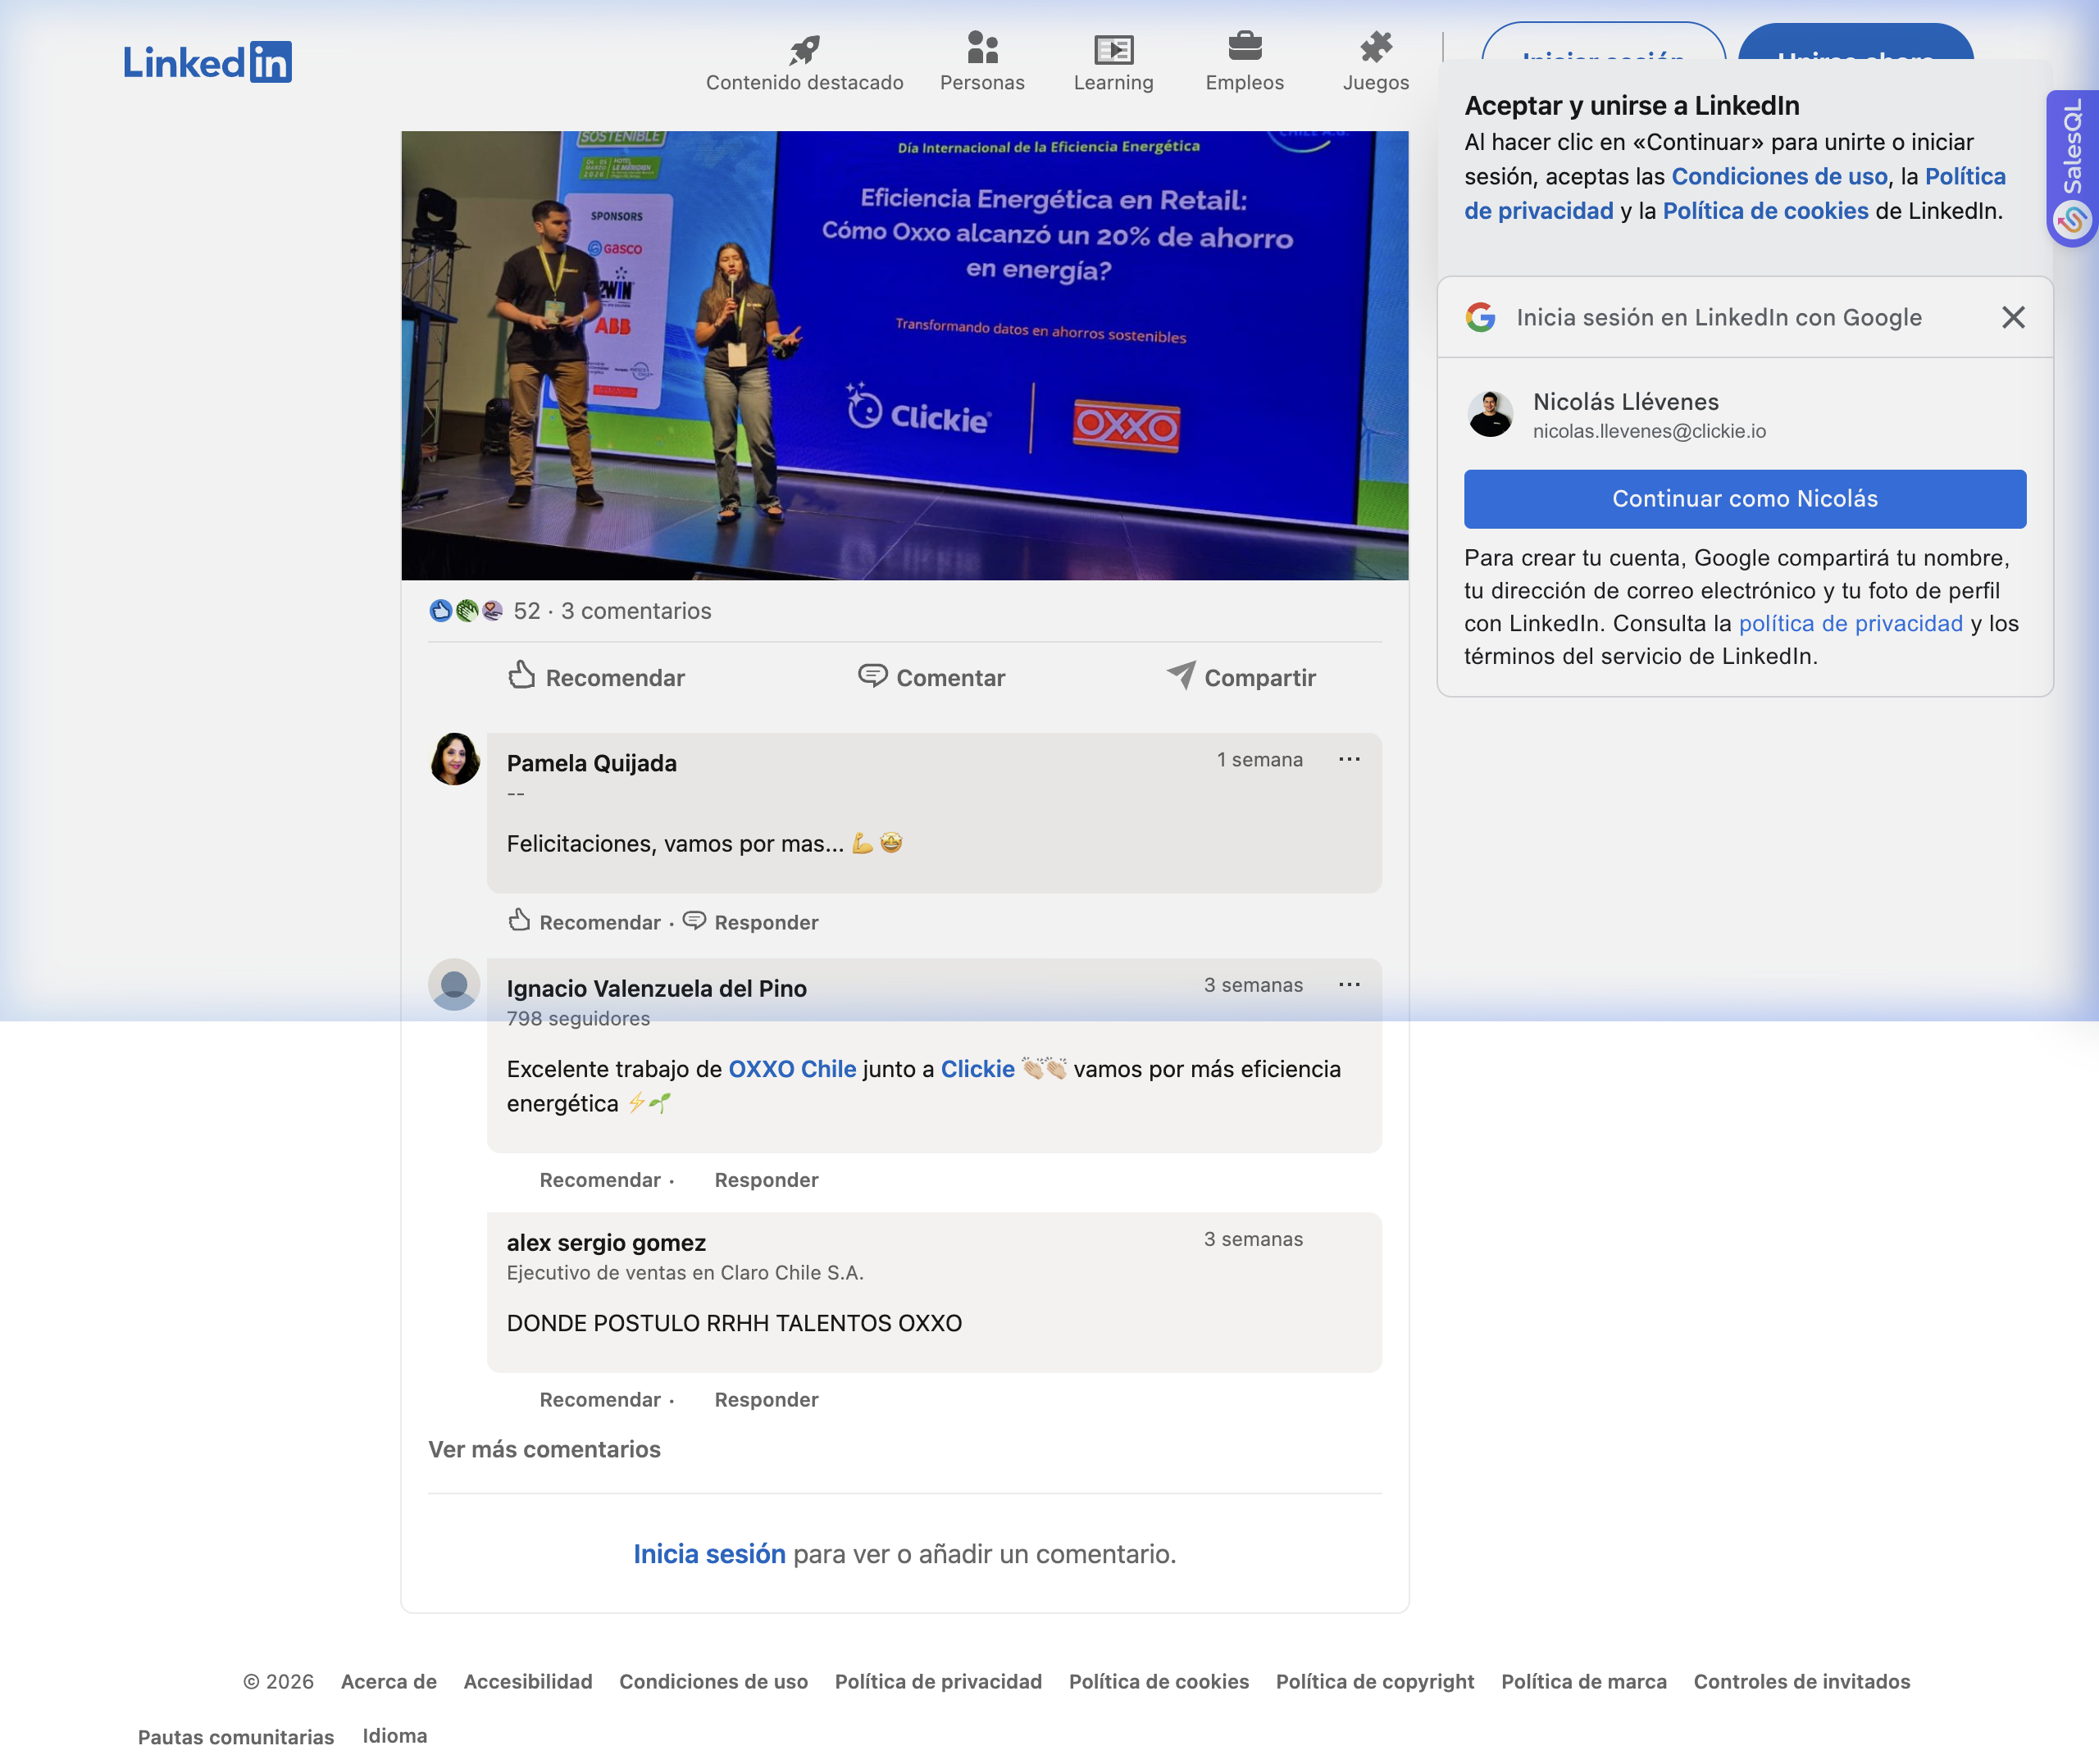Click Comentar on the post
This screenshot has width=2099, height=1764.
click(x=931, y=677)
